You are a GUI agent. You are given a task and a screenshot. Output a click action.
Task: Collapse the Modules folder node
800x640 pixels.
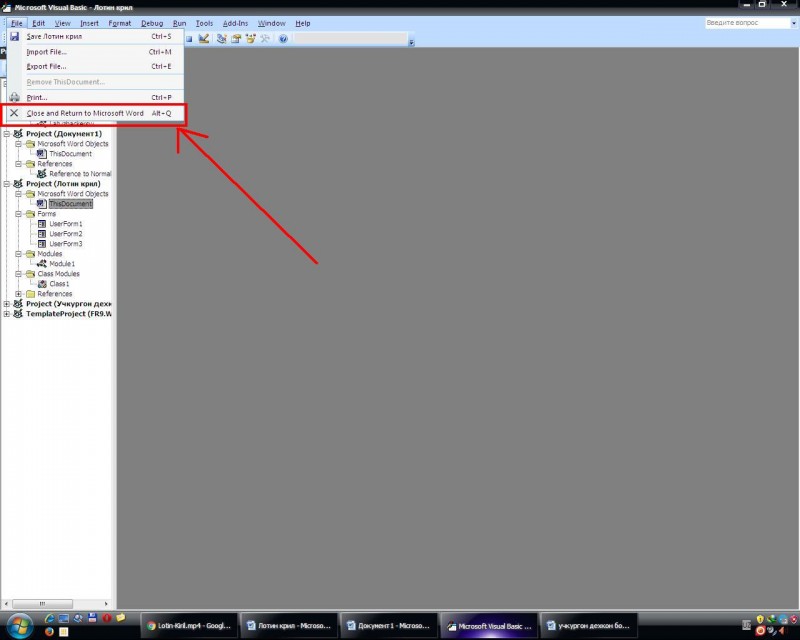pos(18,254)
